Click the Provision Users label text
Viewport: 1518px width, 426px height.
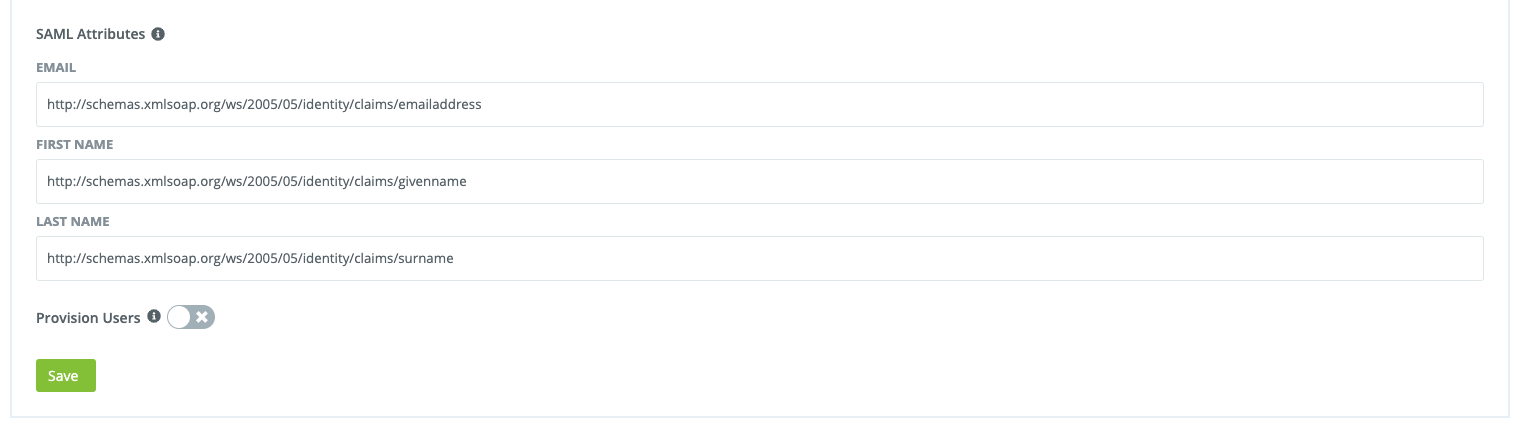88,318
